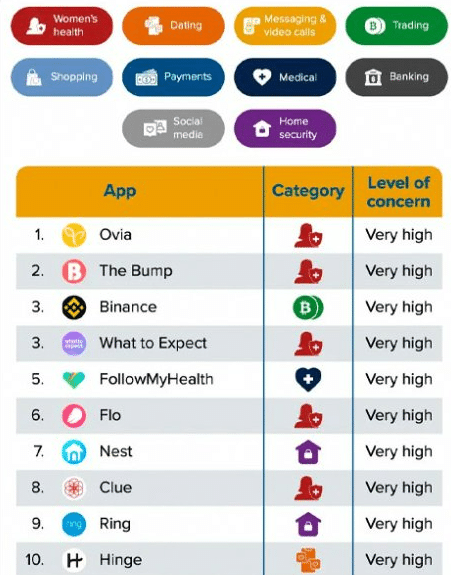Click the Ring blue app icon
This screenshot has height=575, width=451.
(74, 524)
